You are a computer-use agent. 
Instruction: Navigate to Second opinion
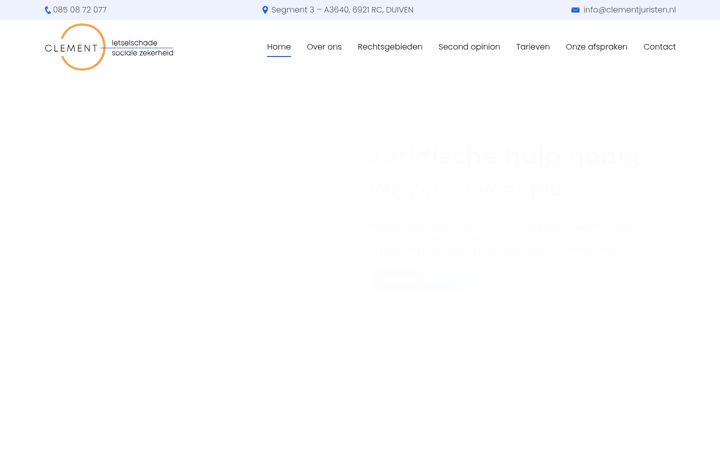point(469,47)
